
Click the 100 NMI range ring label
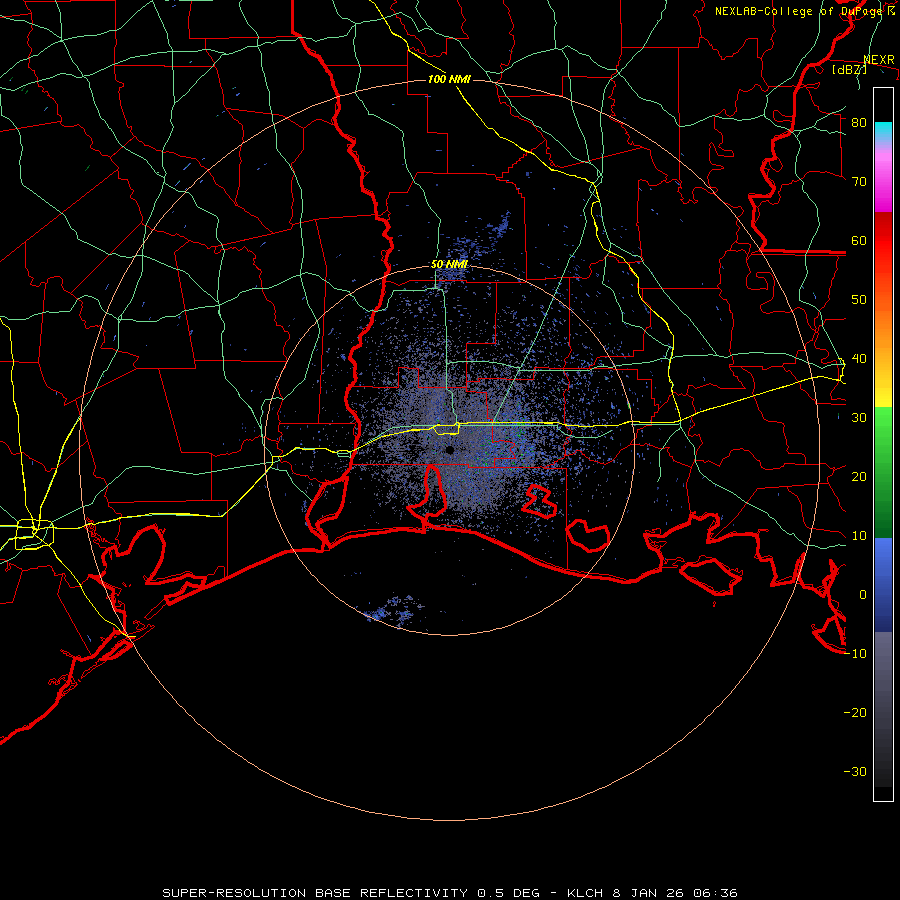point(449,79)
